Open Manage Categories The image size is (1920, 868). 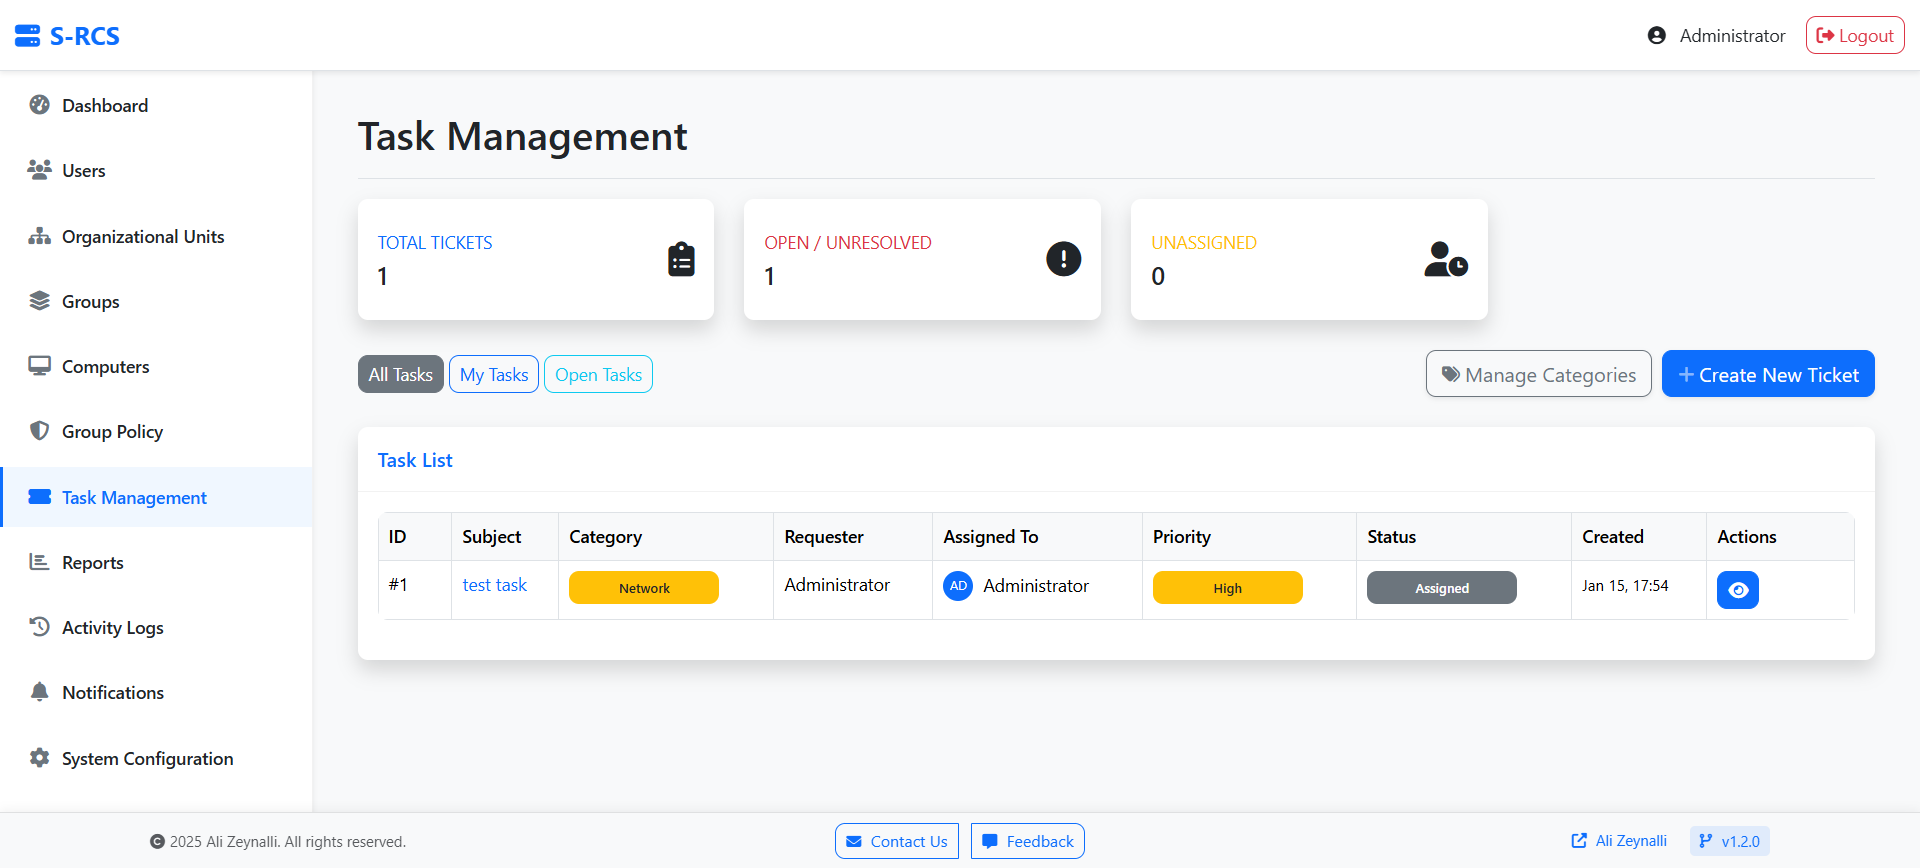point(1538,374)
